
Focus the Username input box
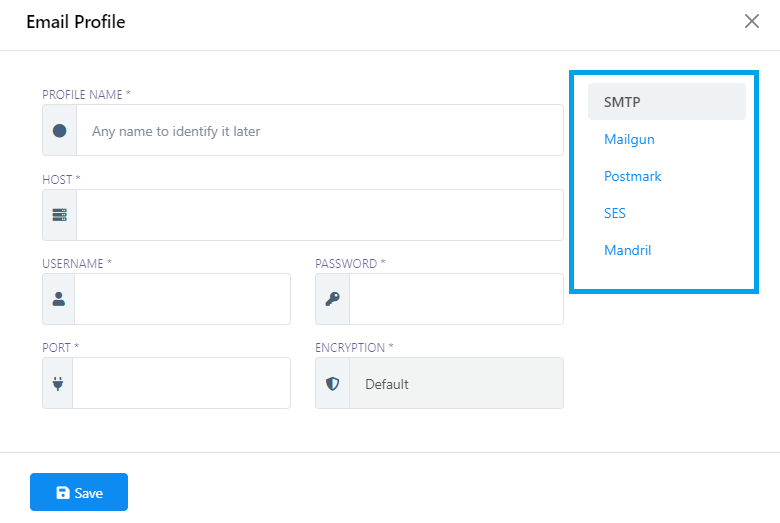(182, 299)
